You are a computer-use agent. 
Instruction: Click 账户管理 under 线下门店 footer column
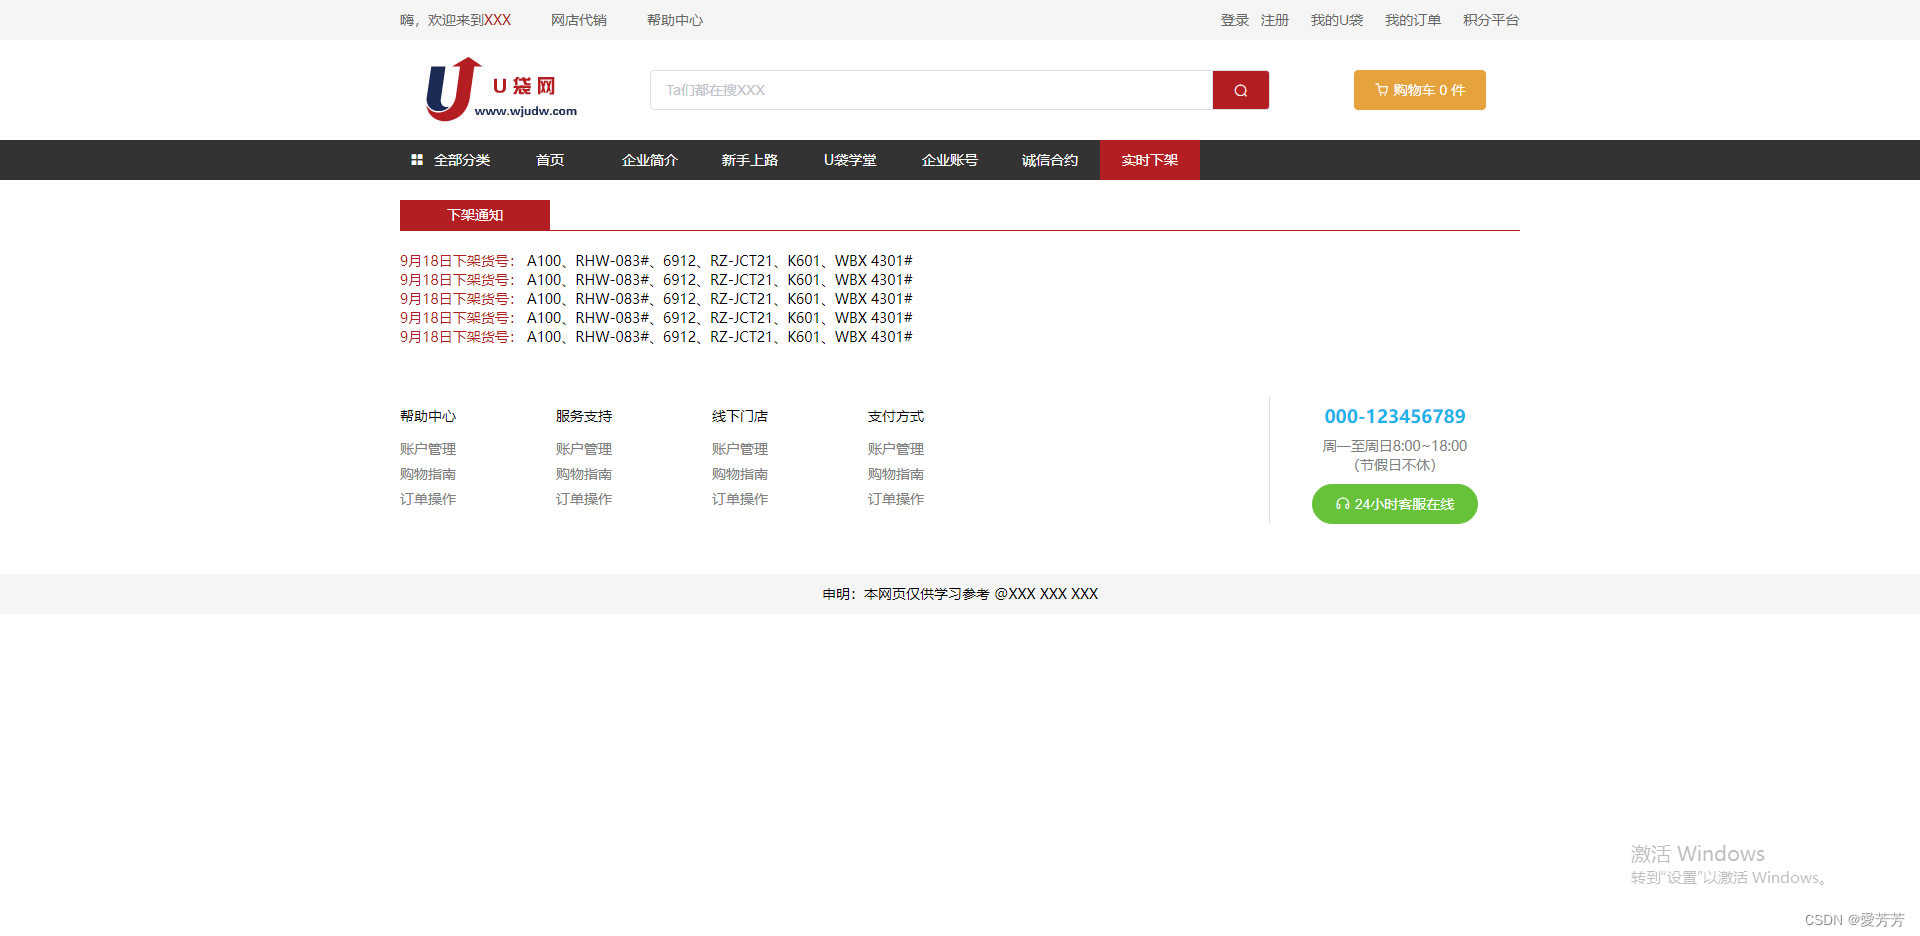pos(740,449)
